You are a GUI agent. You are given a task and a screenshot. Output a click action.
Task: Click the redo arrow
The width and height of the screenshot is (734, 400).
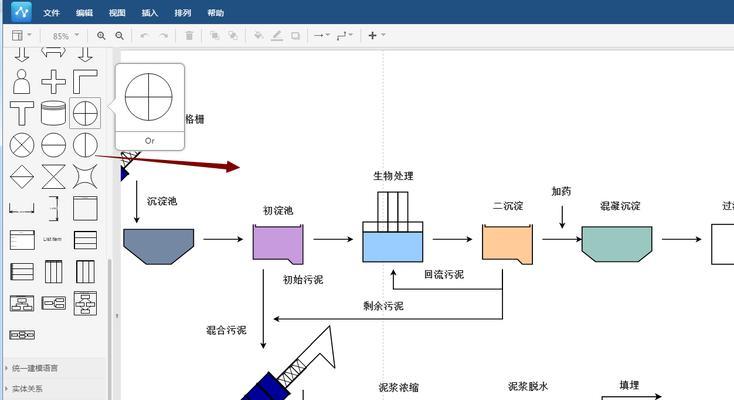[x=163, y=36]
